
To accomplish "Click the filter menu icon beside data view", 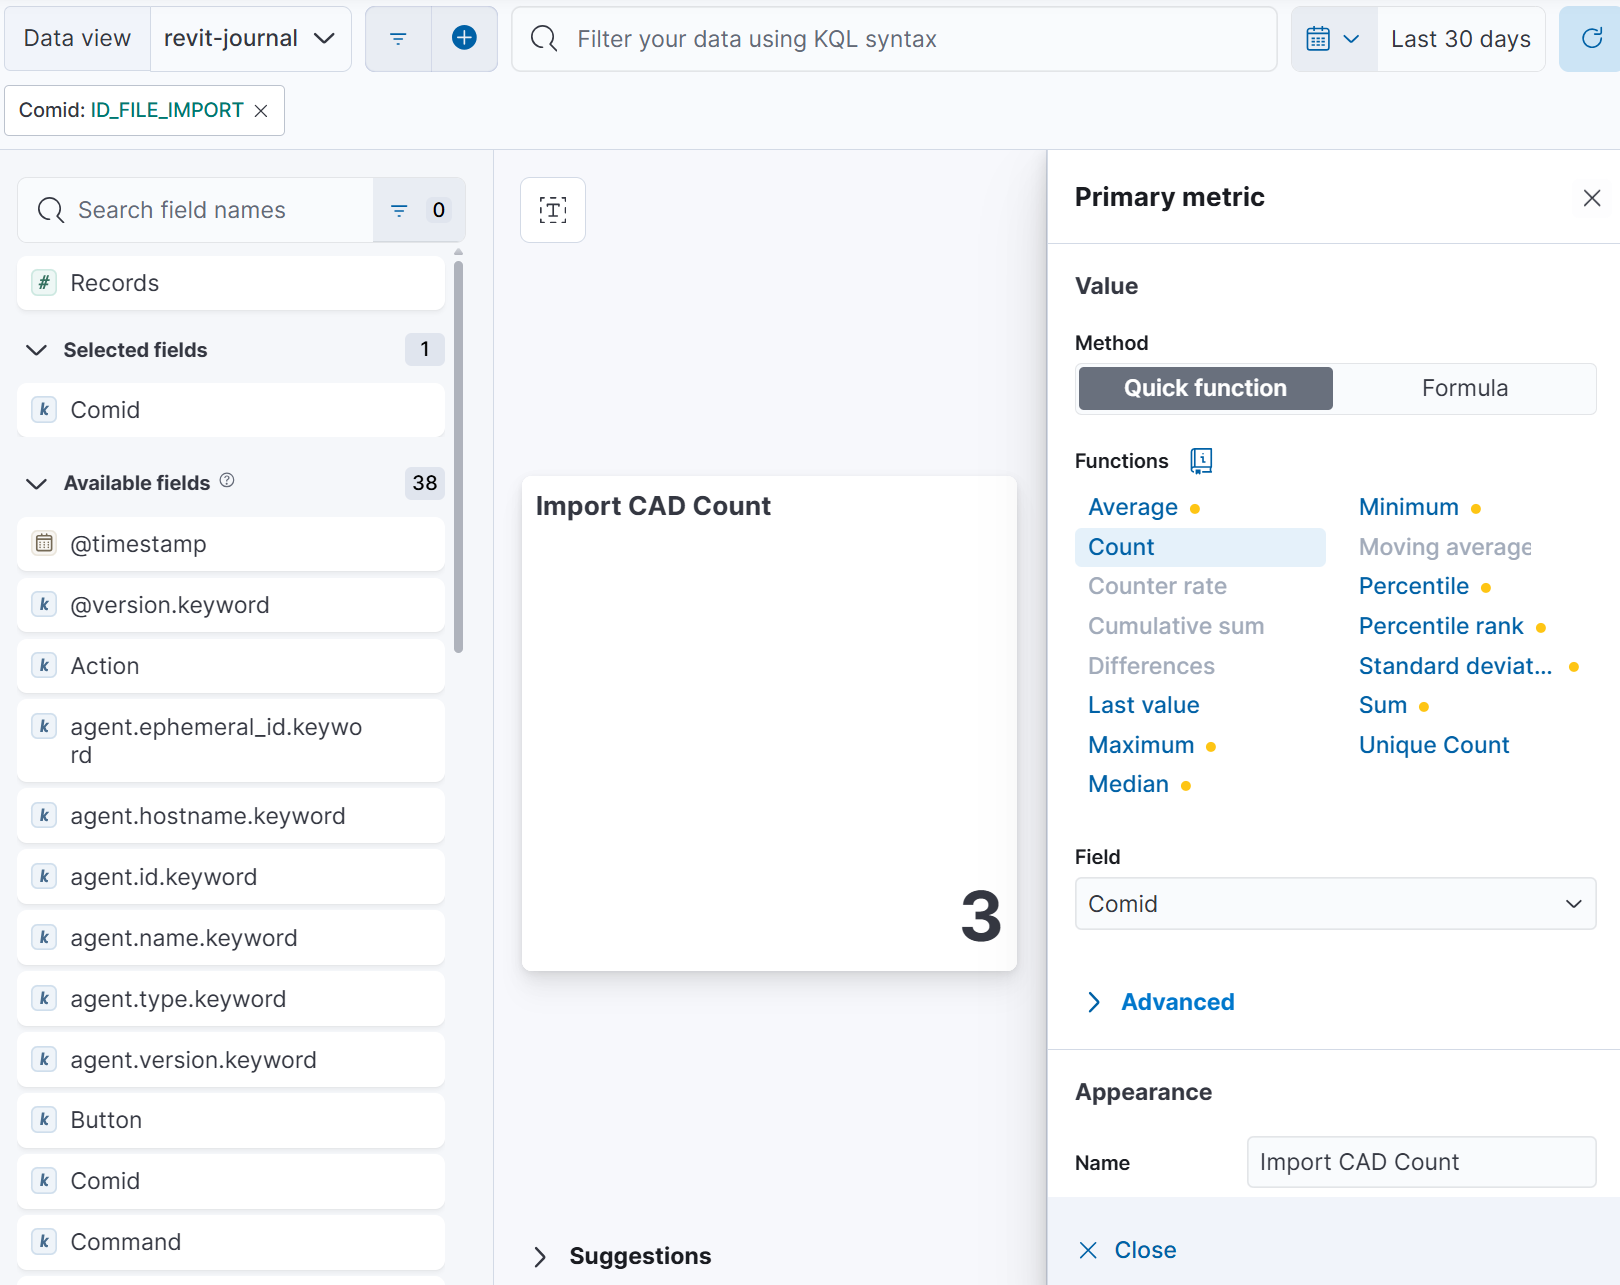I will pos(398,39).
